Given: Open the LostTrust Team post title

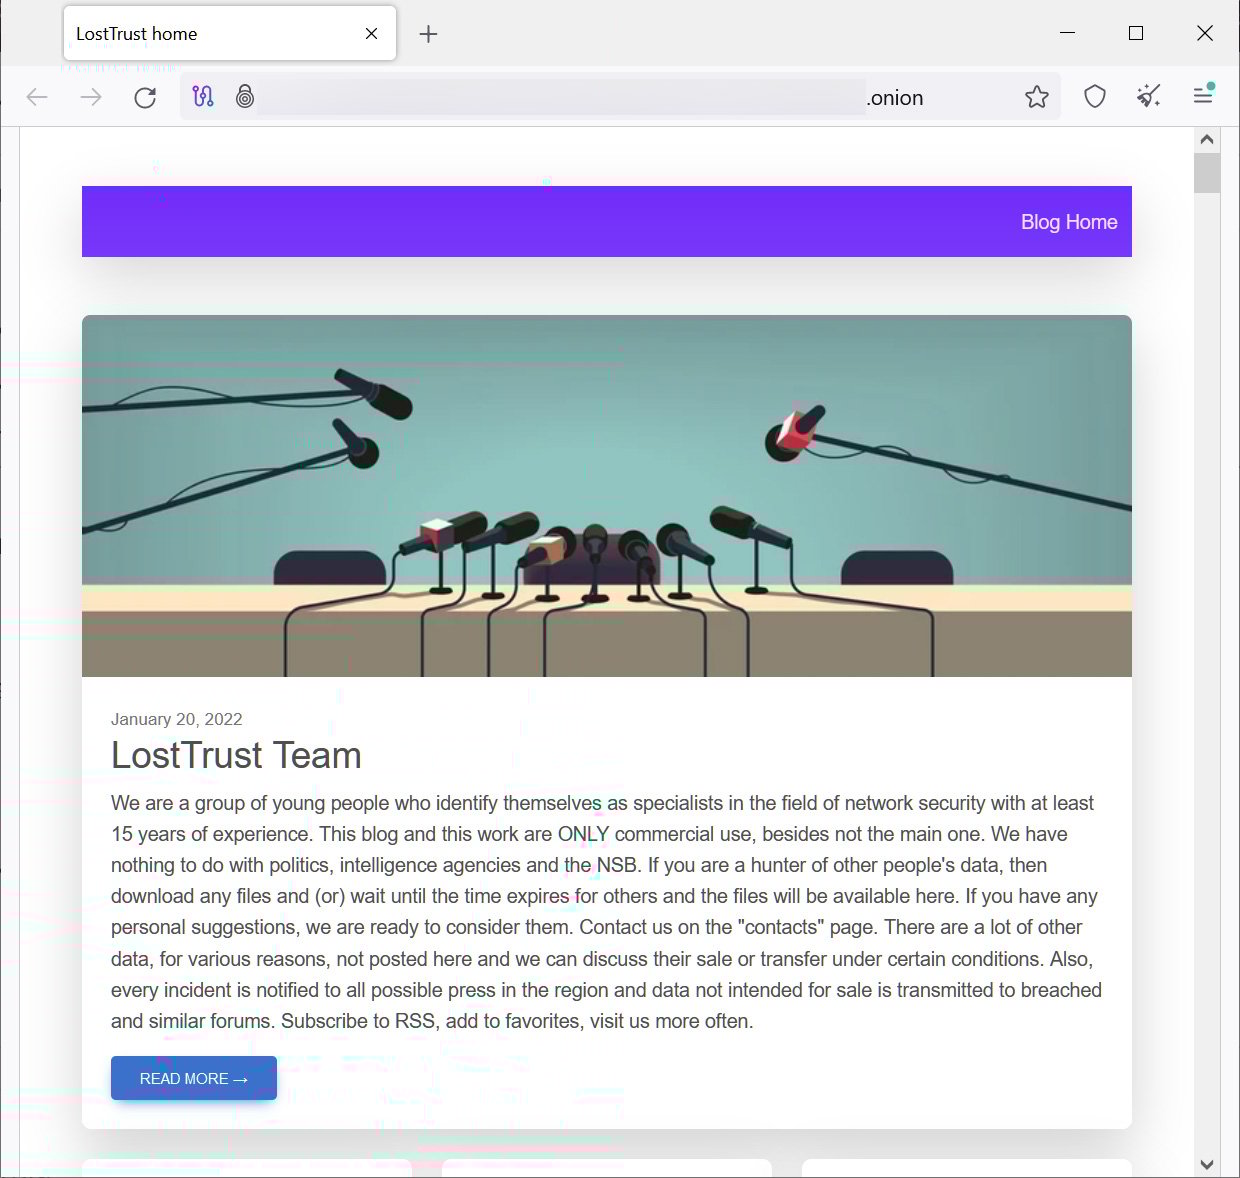Looking at the screenshot, I should (236, 755).
